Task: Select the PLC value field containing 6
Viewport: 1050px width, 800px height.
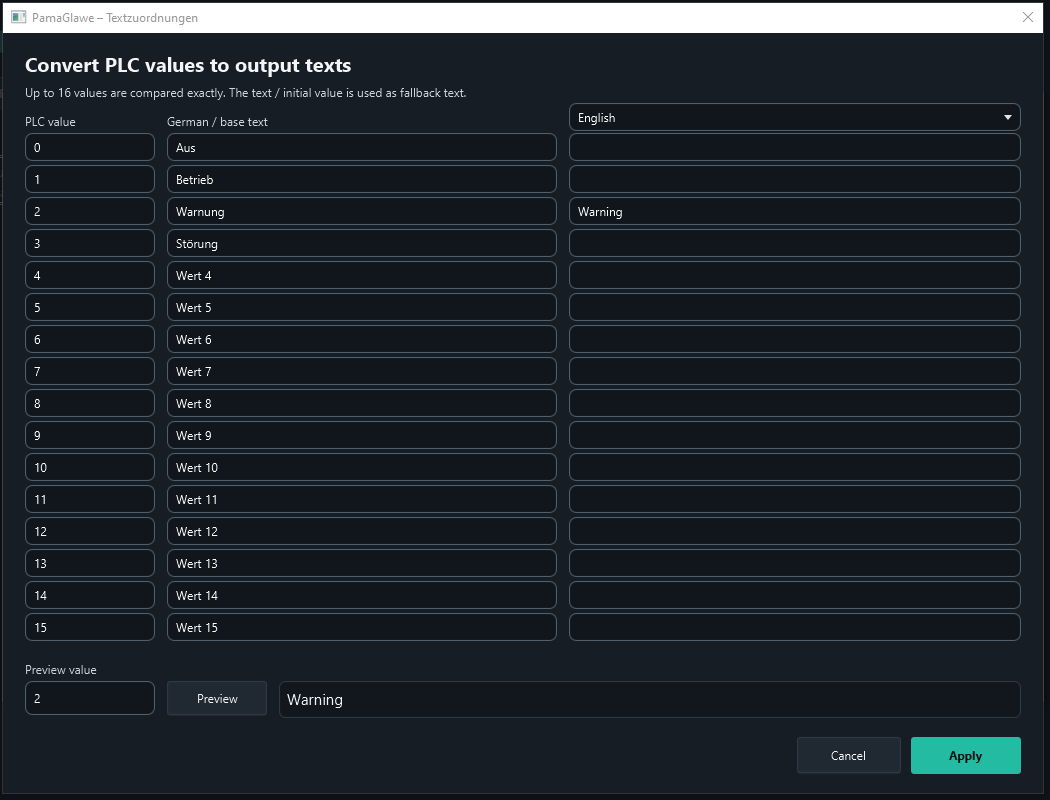Action: pos(90,339)
